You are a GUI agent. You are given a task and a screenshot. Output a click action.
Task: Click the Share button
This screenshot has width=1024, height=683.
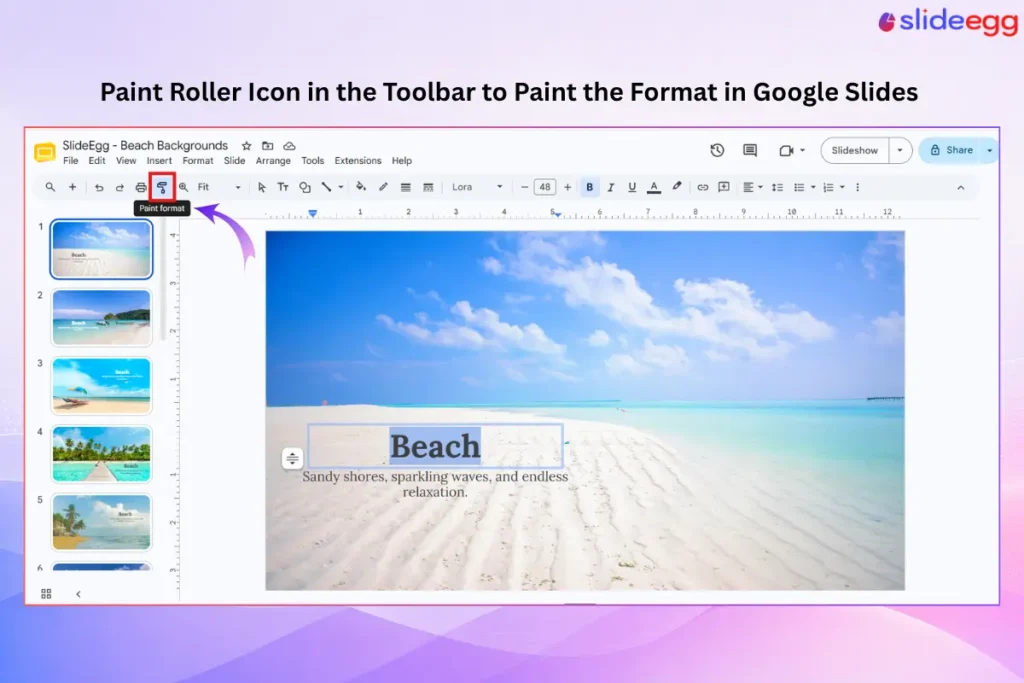pos(952,150)
